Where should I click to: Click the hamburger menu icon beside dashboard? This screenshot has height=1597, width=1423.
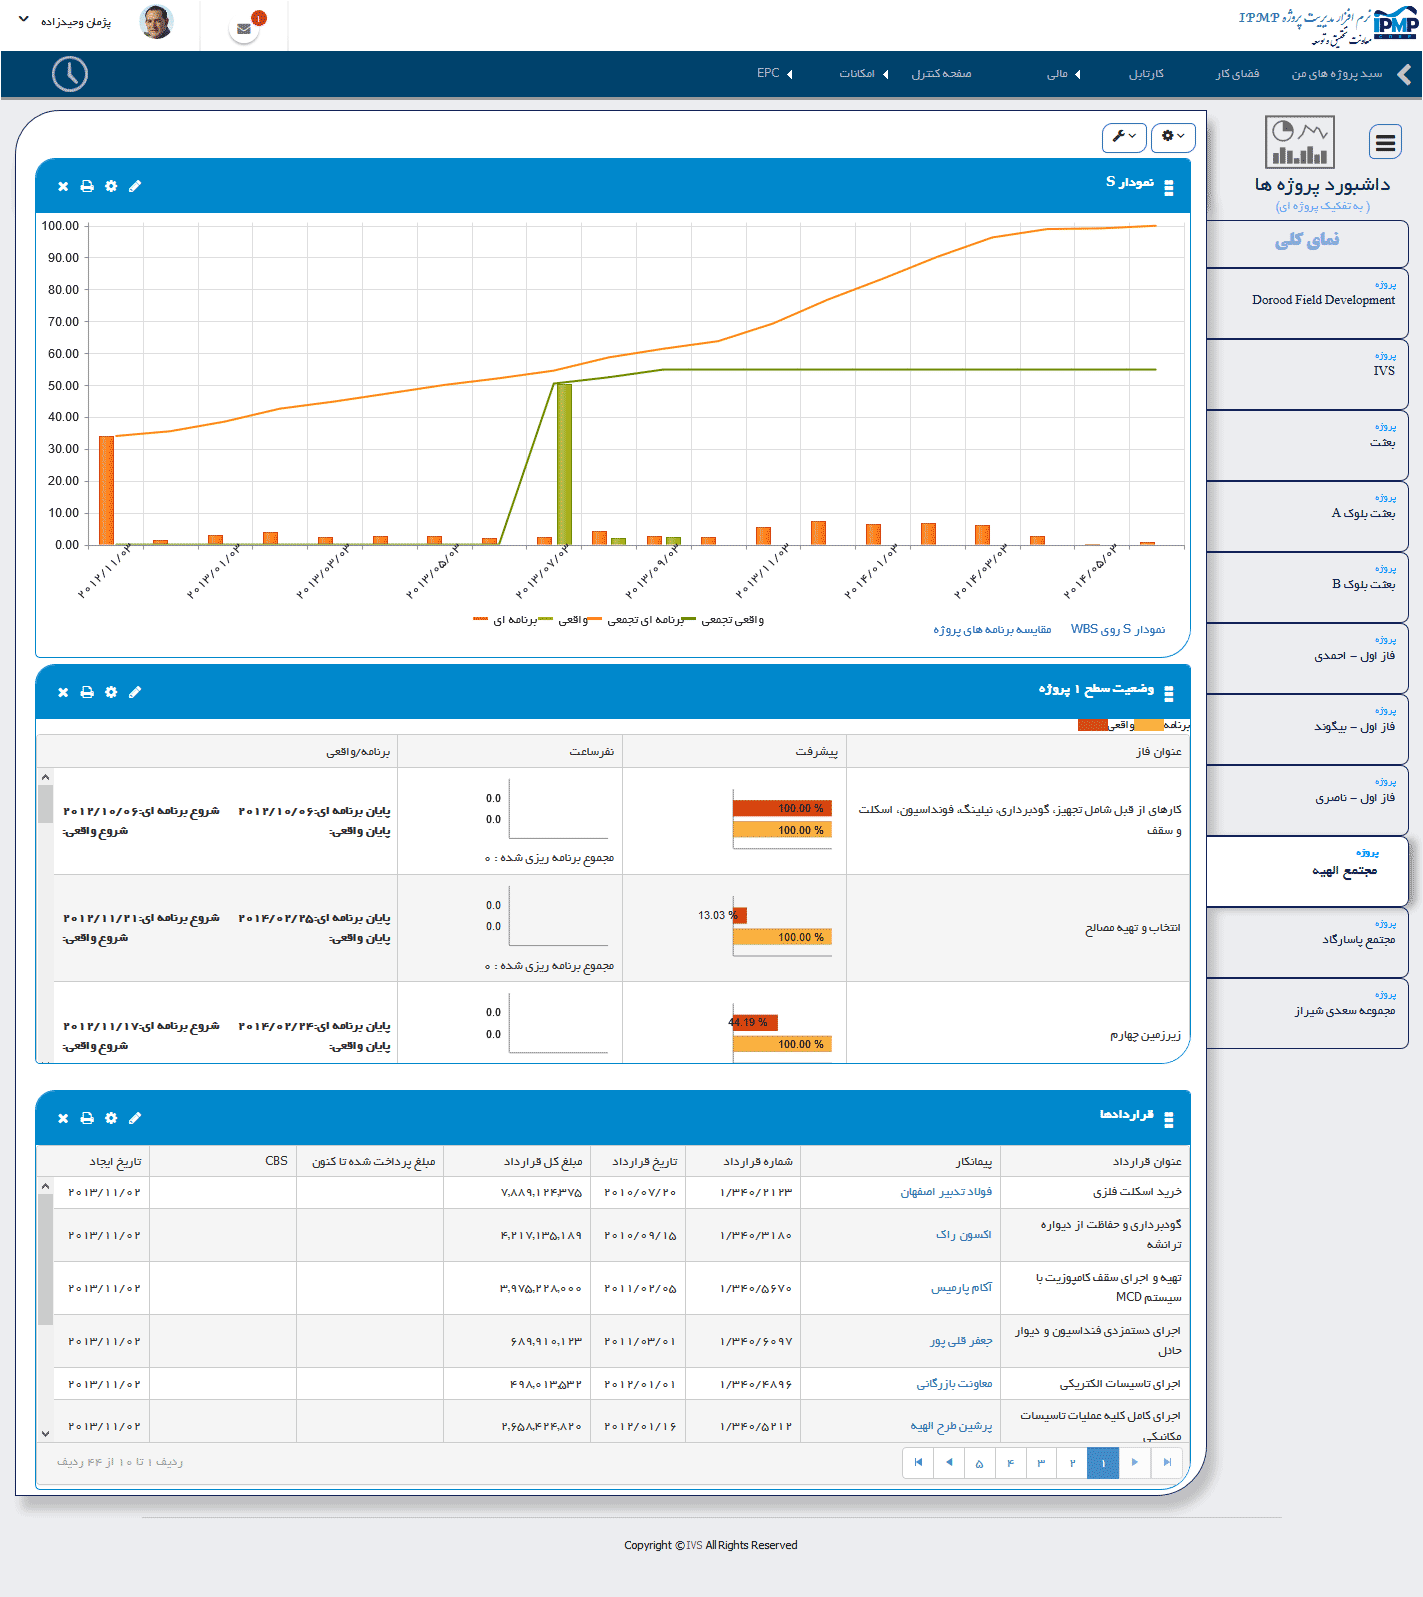[x=1385, y=143]
